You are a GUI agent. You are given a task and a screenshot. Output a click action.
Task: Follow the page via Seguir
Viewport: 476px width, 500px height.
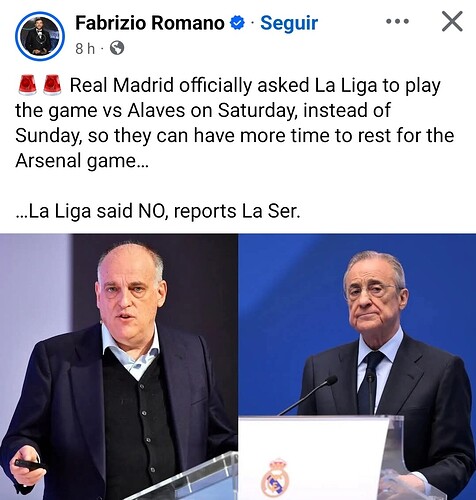(289, 23)
